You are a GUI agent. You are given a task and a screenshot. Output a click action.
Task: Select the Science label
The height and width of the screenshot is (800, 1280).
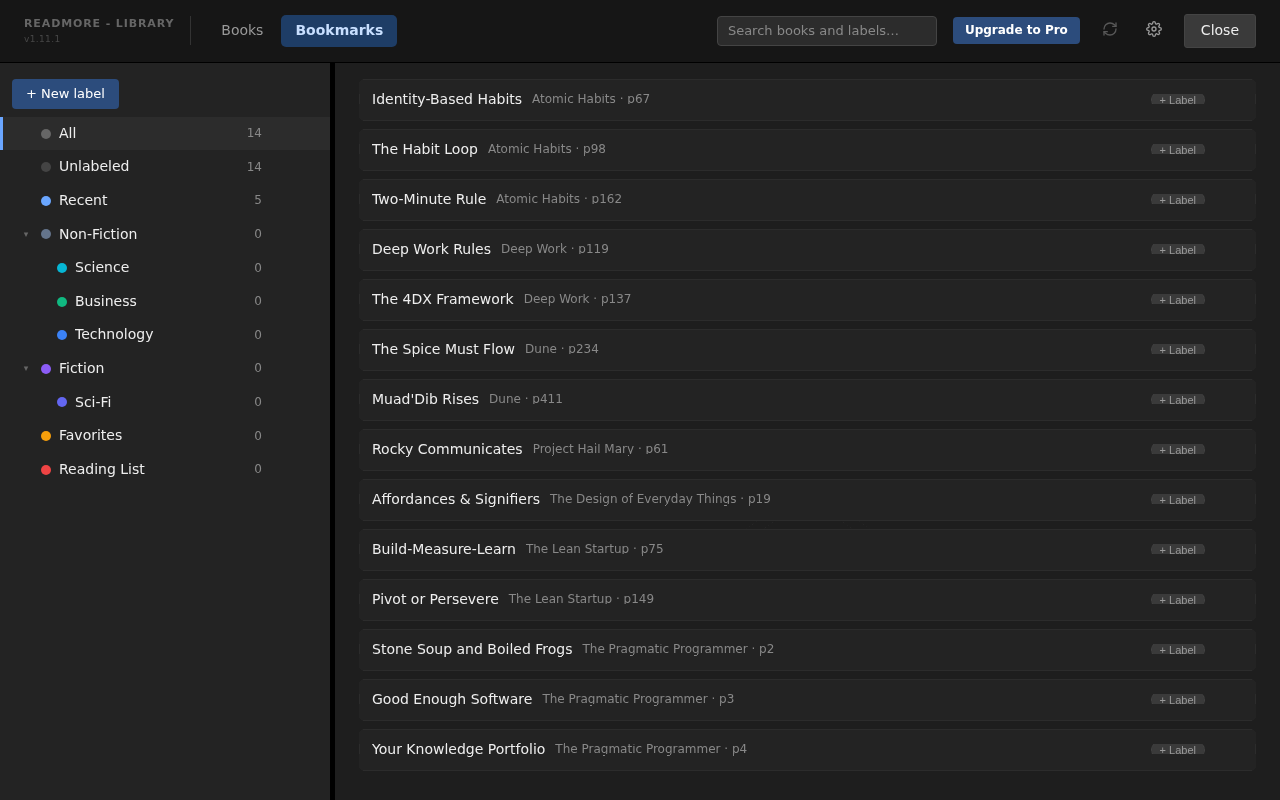[165, 267]
